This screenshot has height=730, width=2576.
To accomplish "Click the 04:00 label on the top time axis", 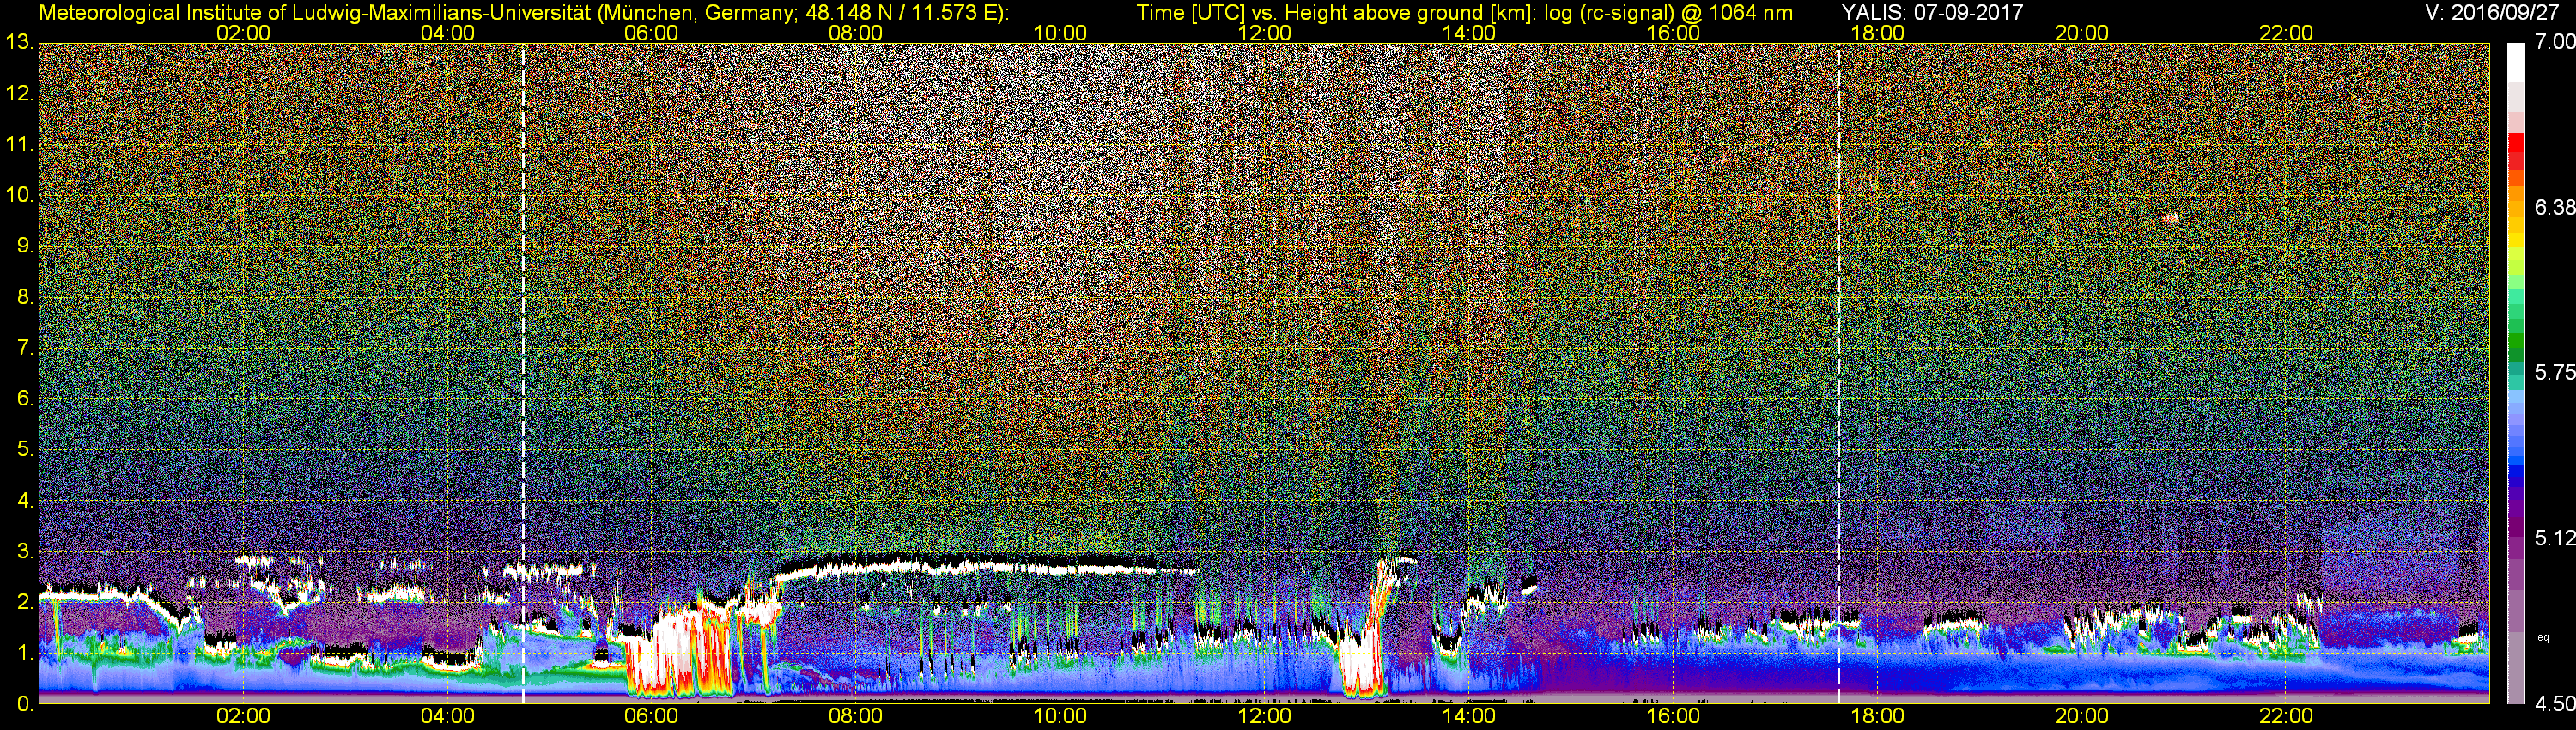I will click(x=447, y=33).
